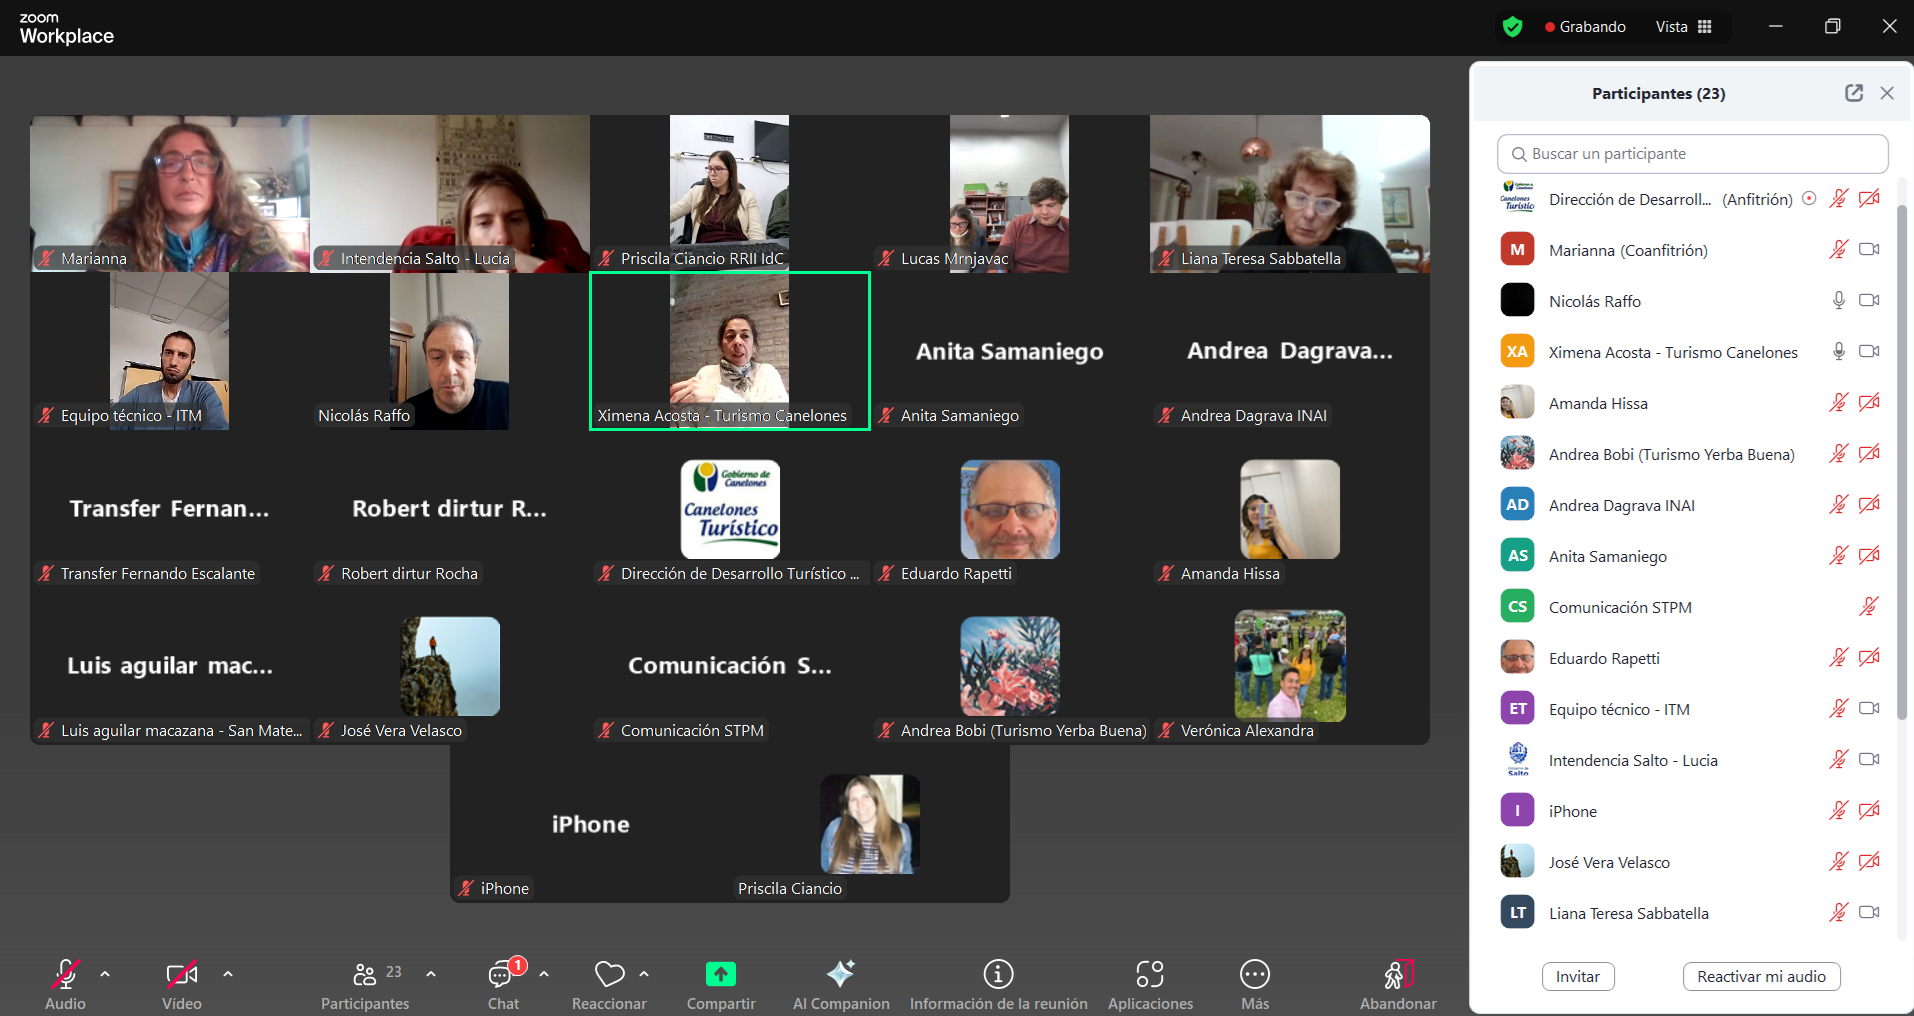Image resolution: width=1914 pixels, height=1016 pixels.
Task: Click the Buscar un participante search field
Action: click(x=1692, y=154)
